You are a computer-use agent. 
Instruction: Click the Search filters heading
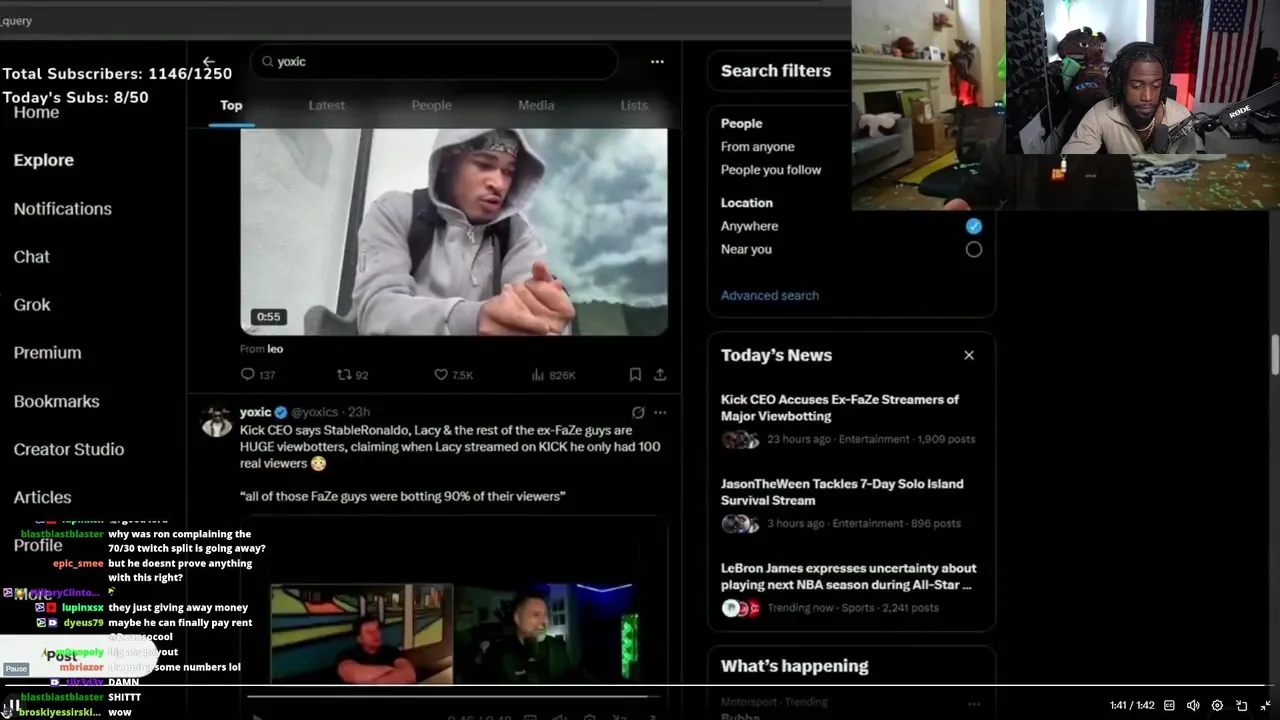click(776, 71)
